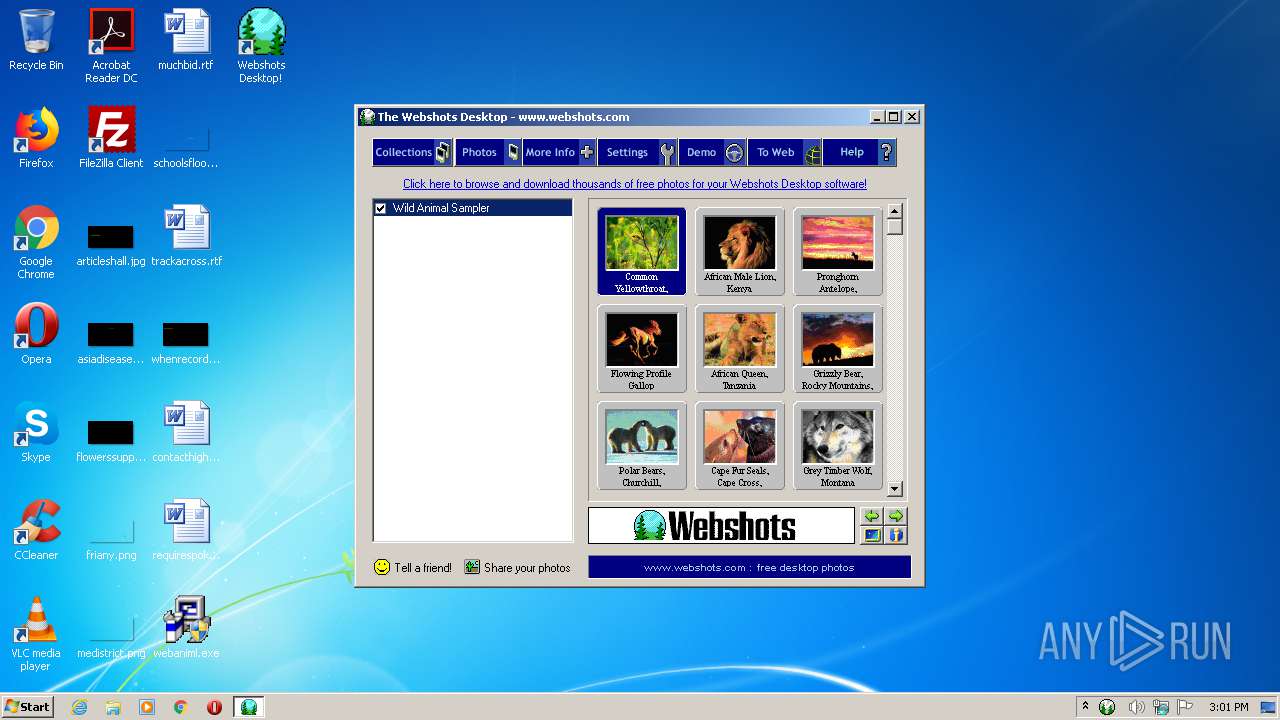Select the trackacross.rtf desktop file

click(x=186, y=236)
